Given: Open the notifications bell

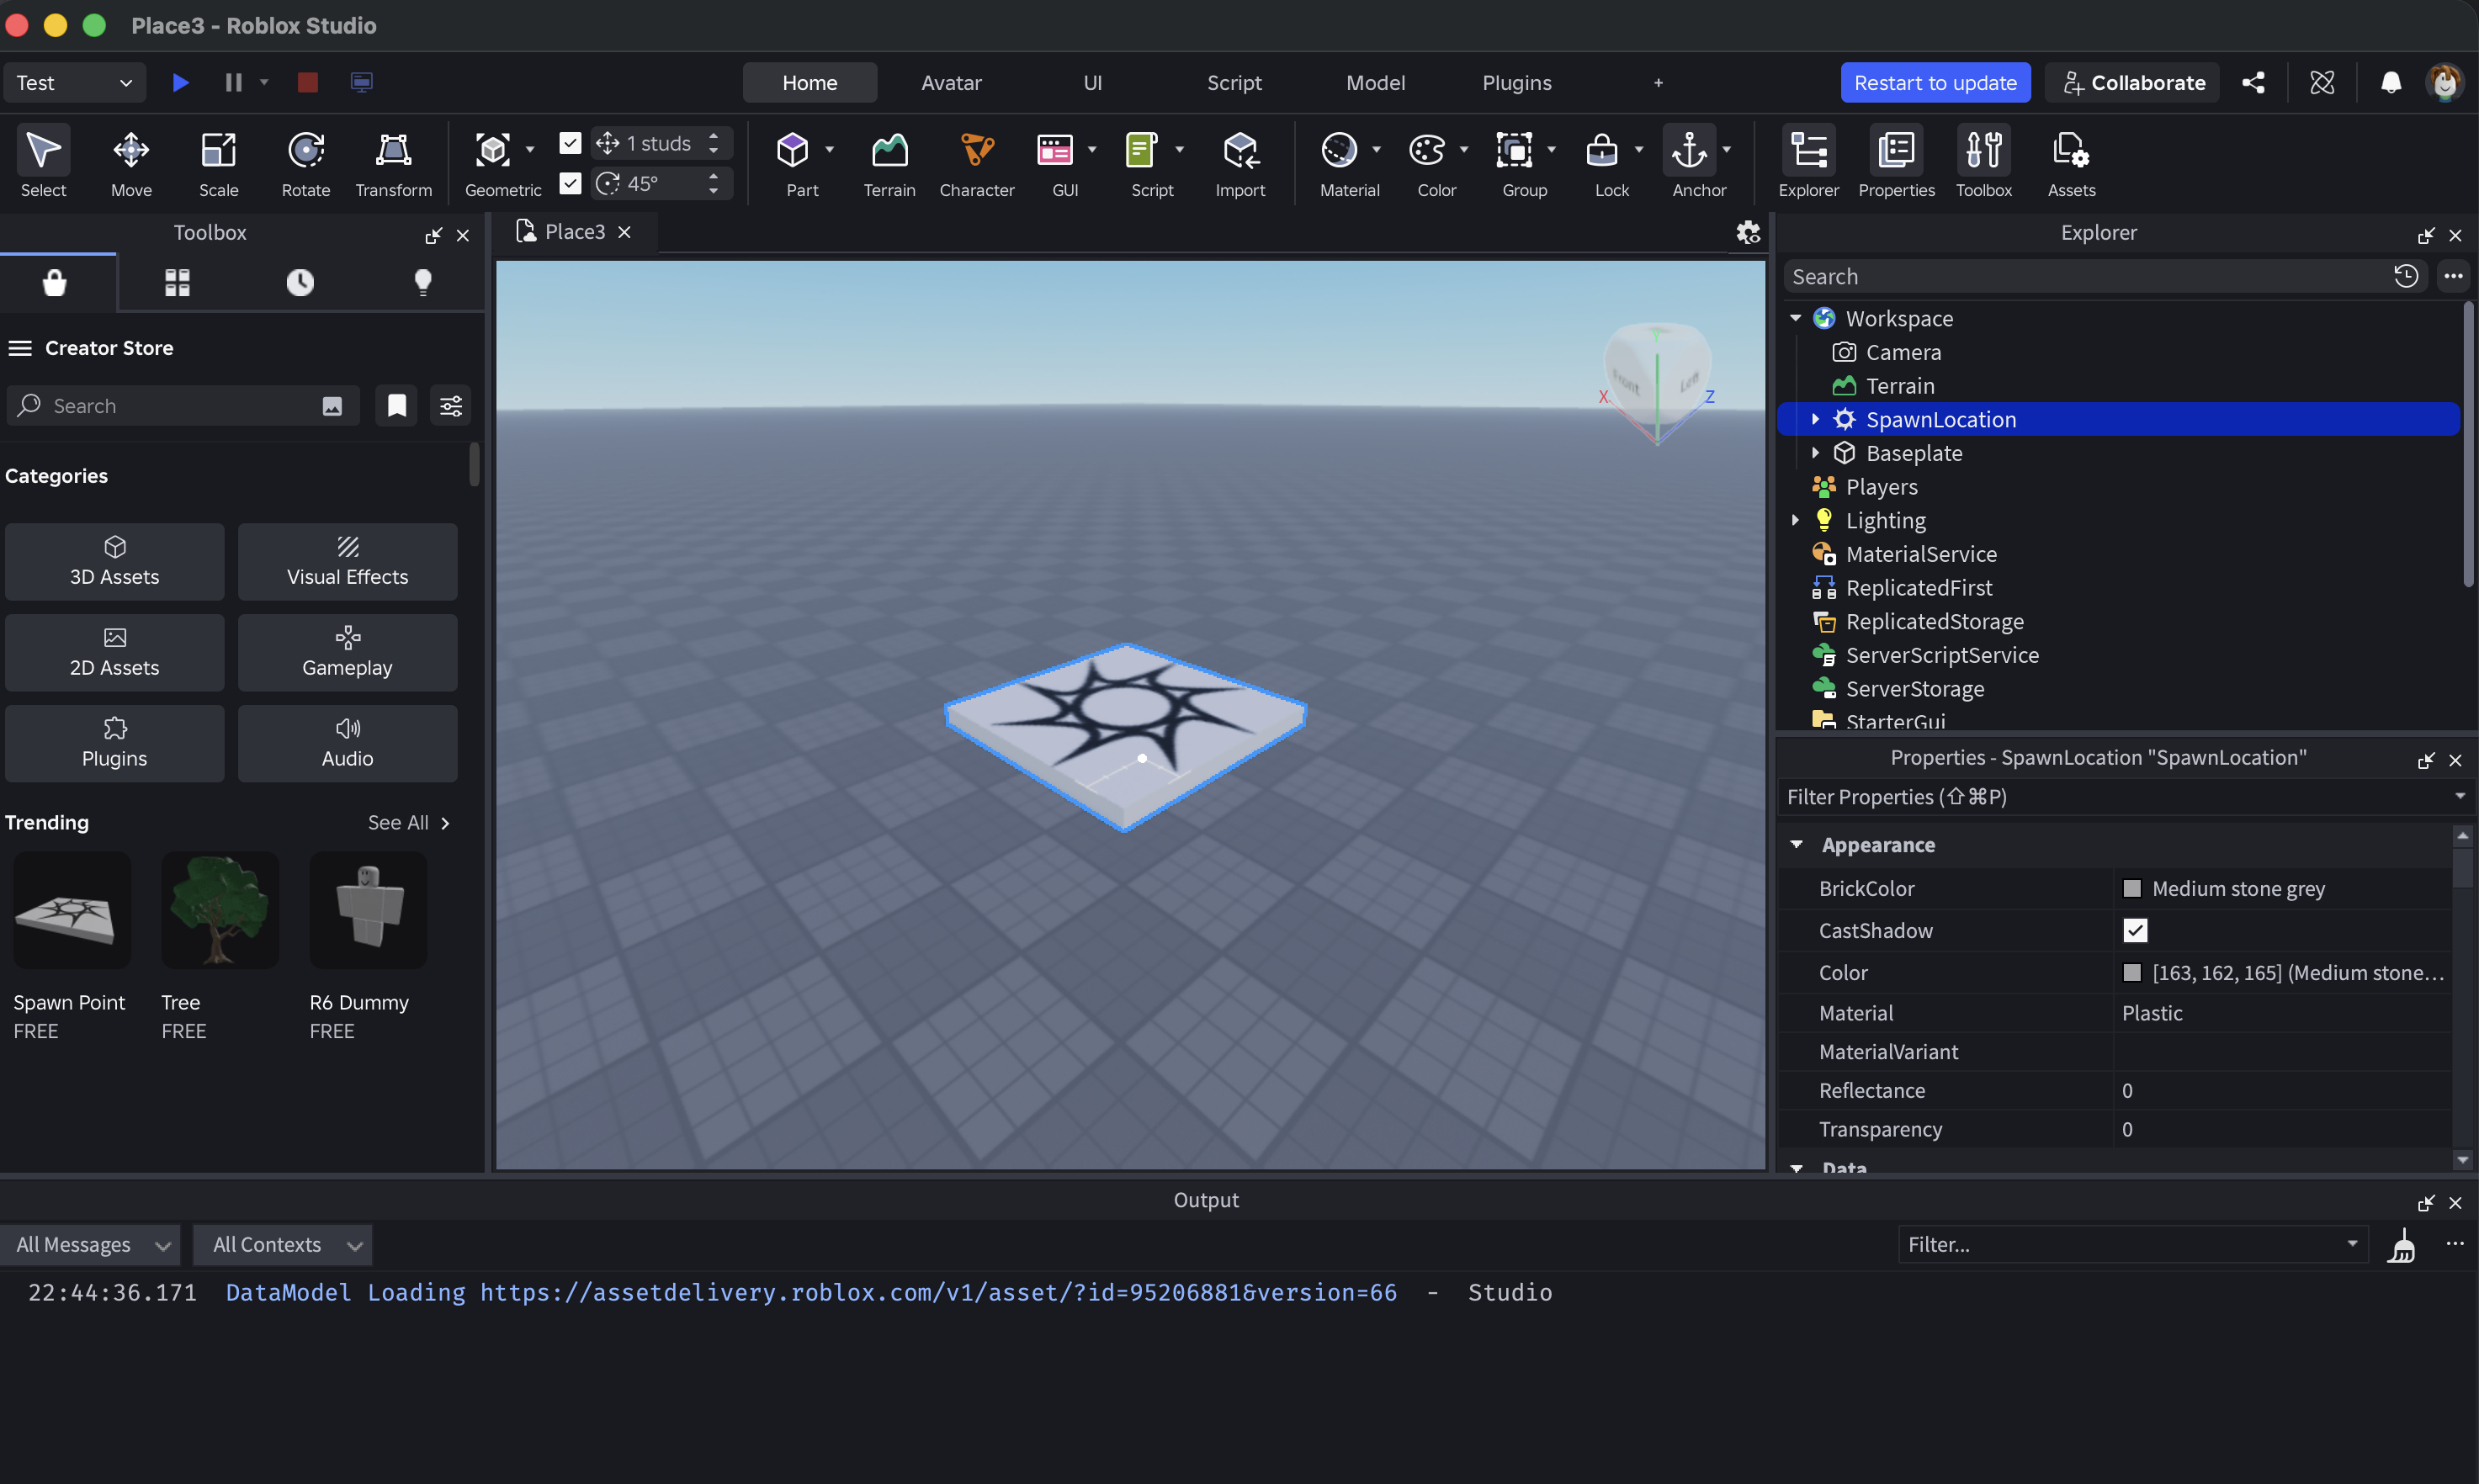Looking at the screenshot, I should pos(2390,82).
